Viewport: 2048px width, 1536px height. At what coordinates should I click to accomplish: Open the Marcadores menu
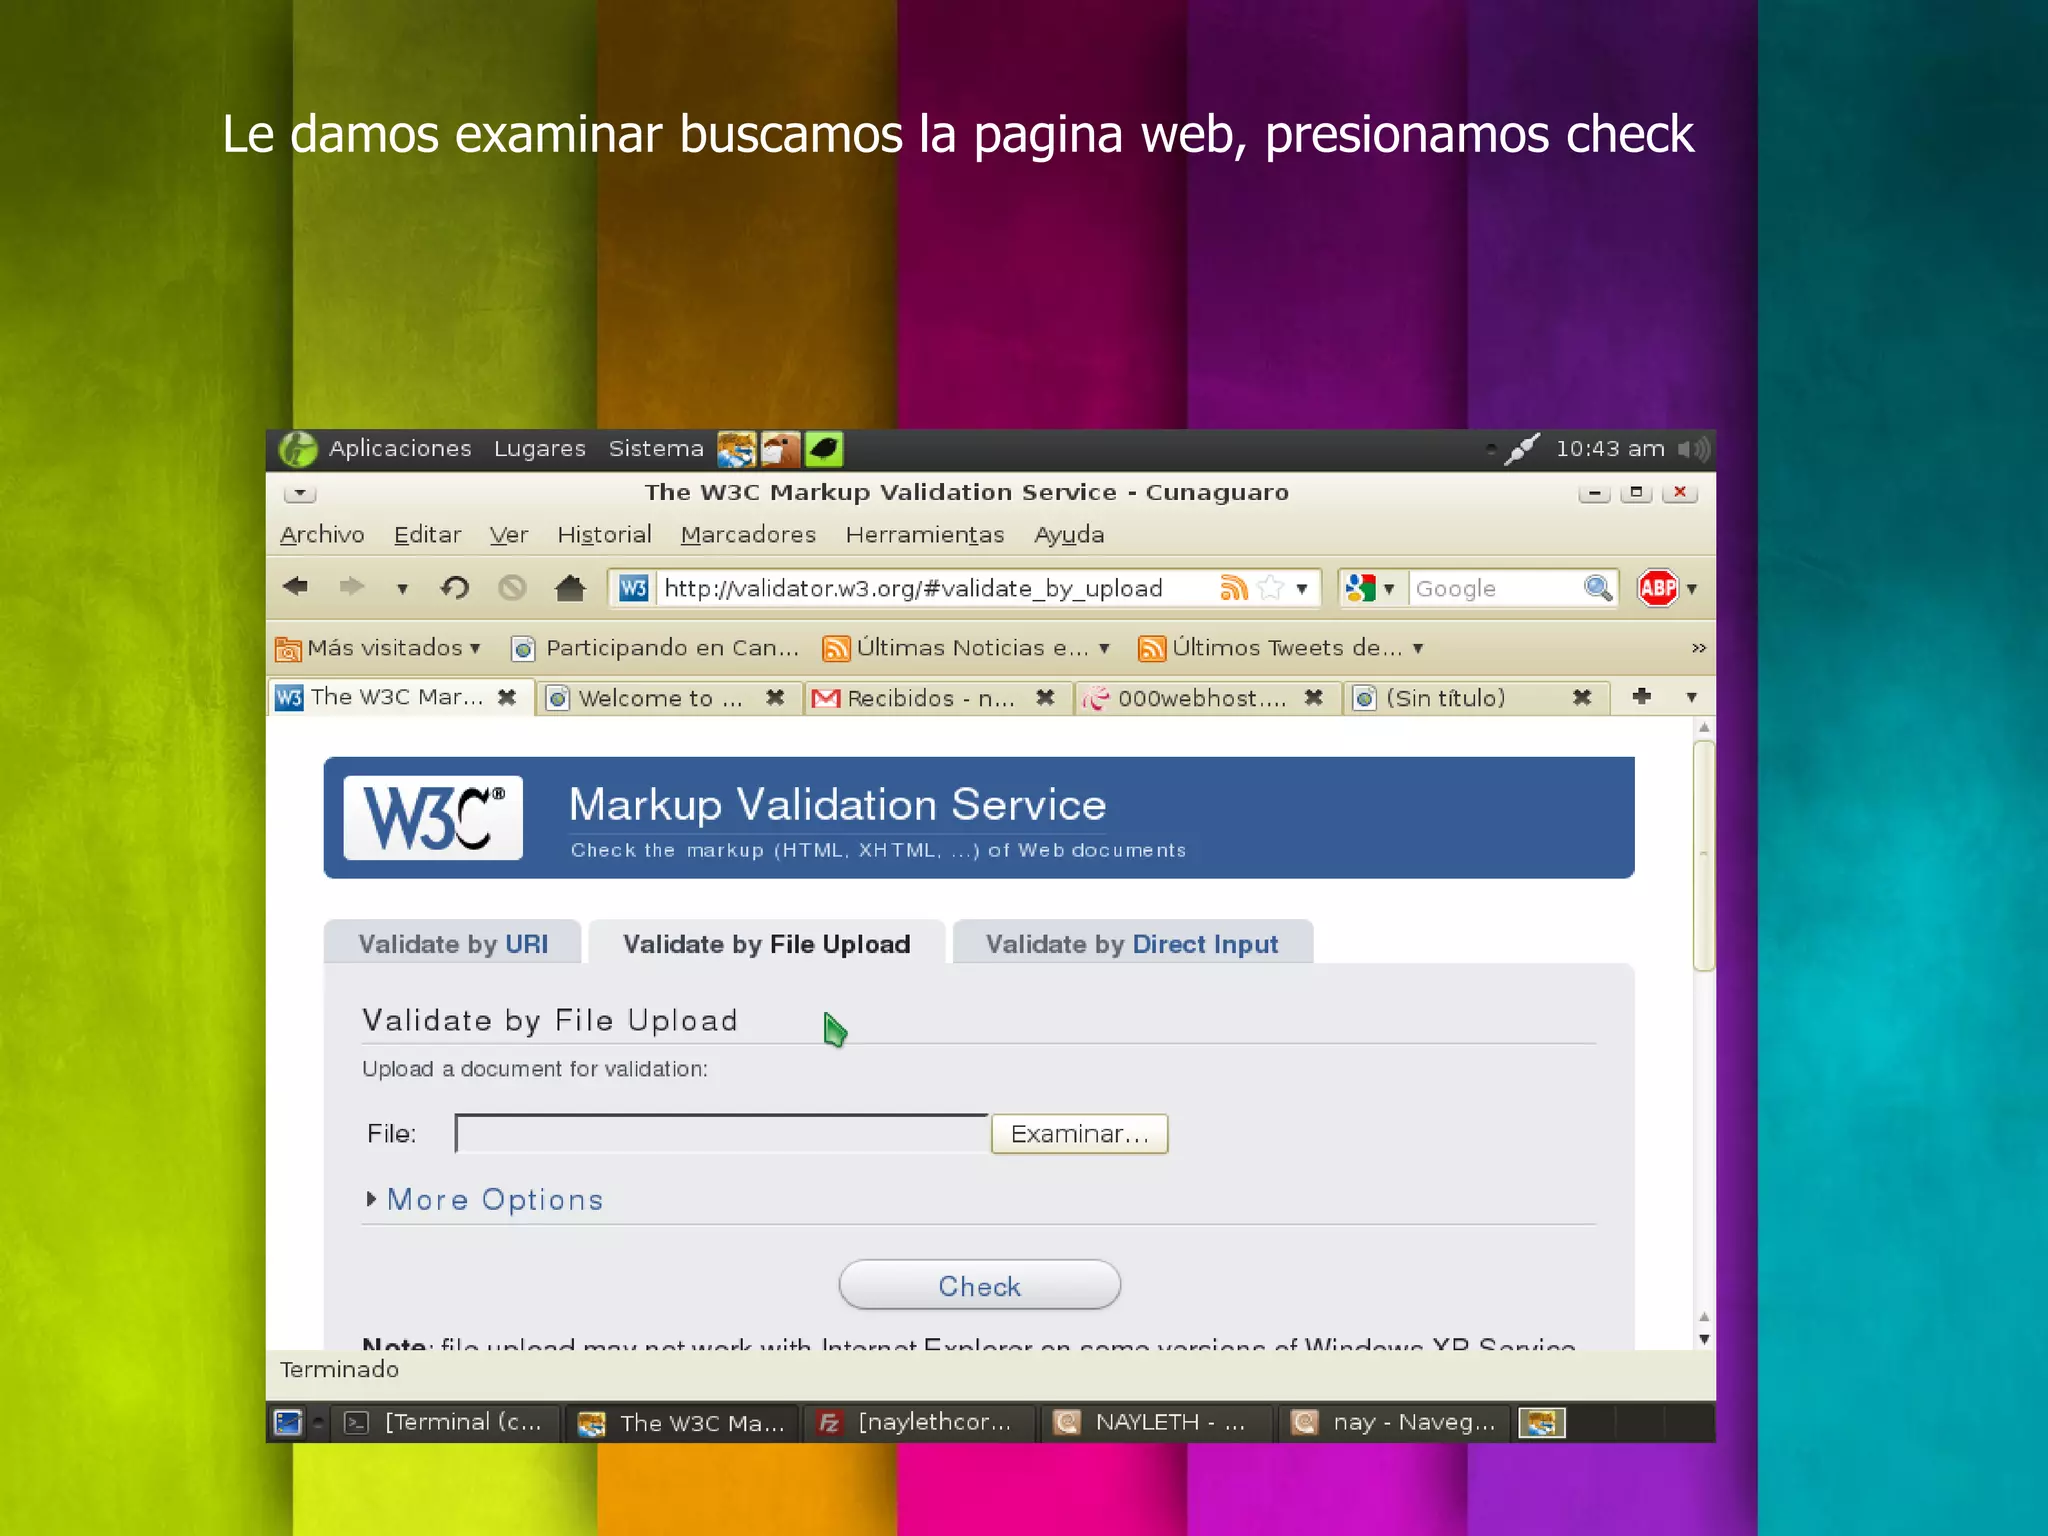click(748, 535)
